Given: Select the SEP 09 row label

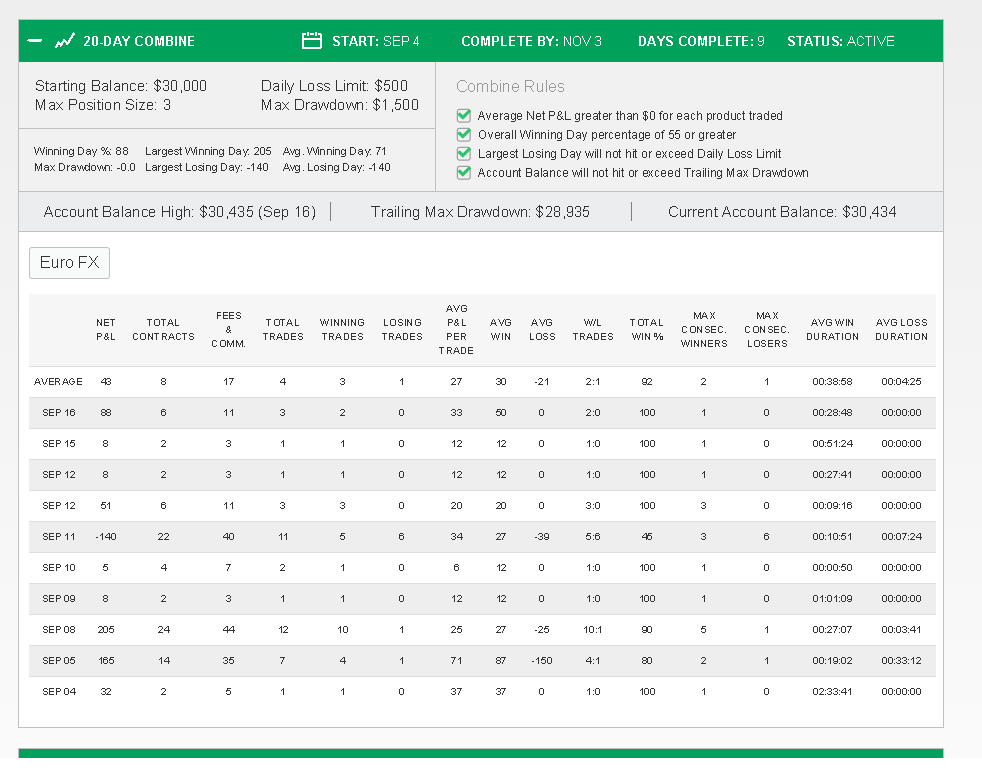Looking at the screenshot, I should pos(59,599).
